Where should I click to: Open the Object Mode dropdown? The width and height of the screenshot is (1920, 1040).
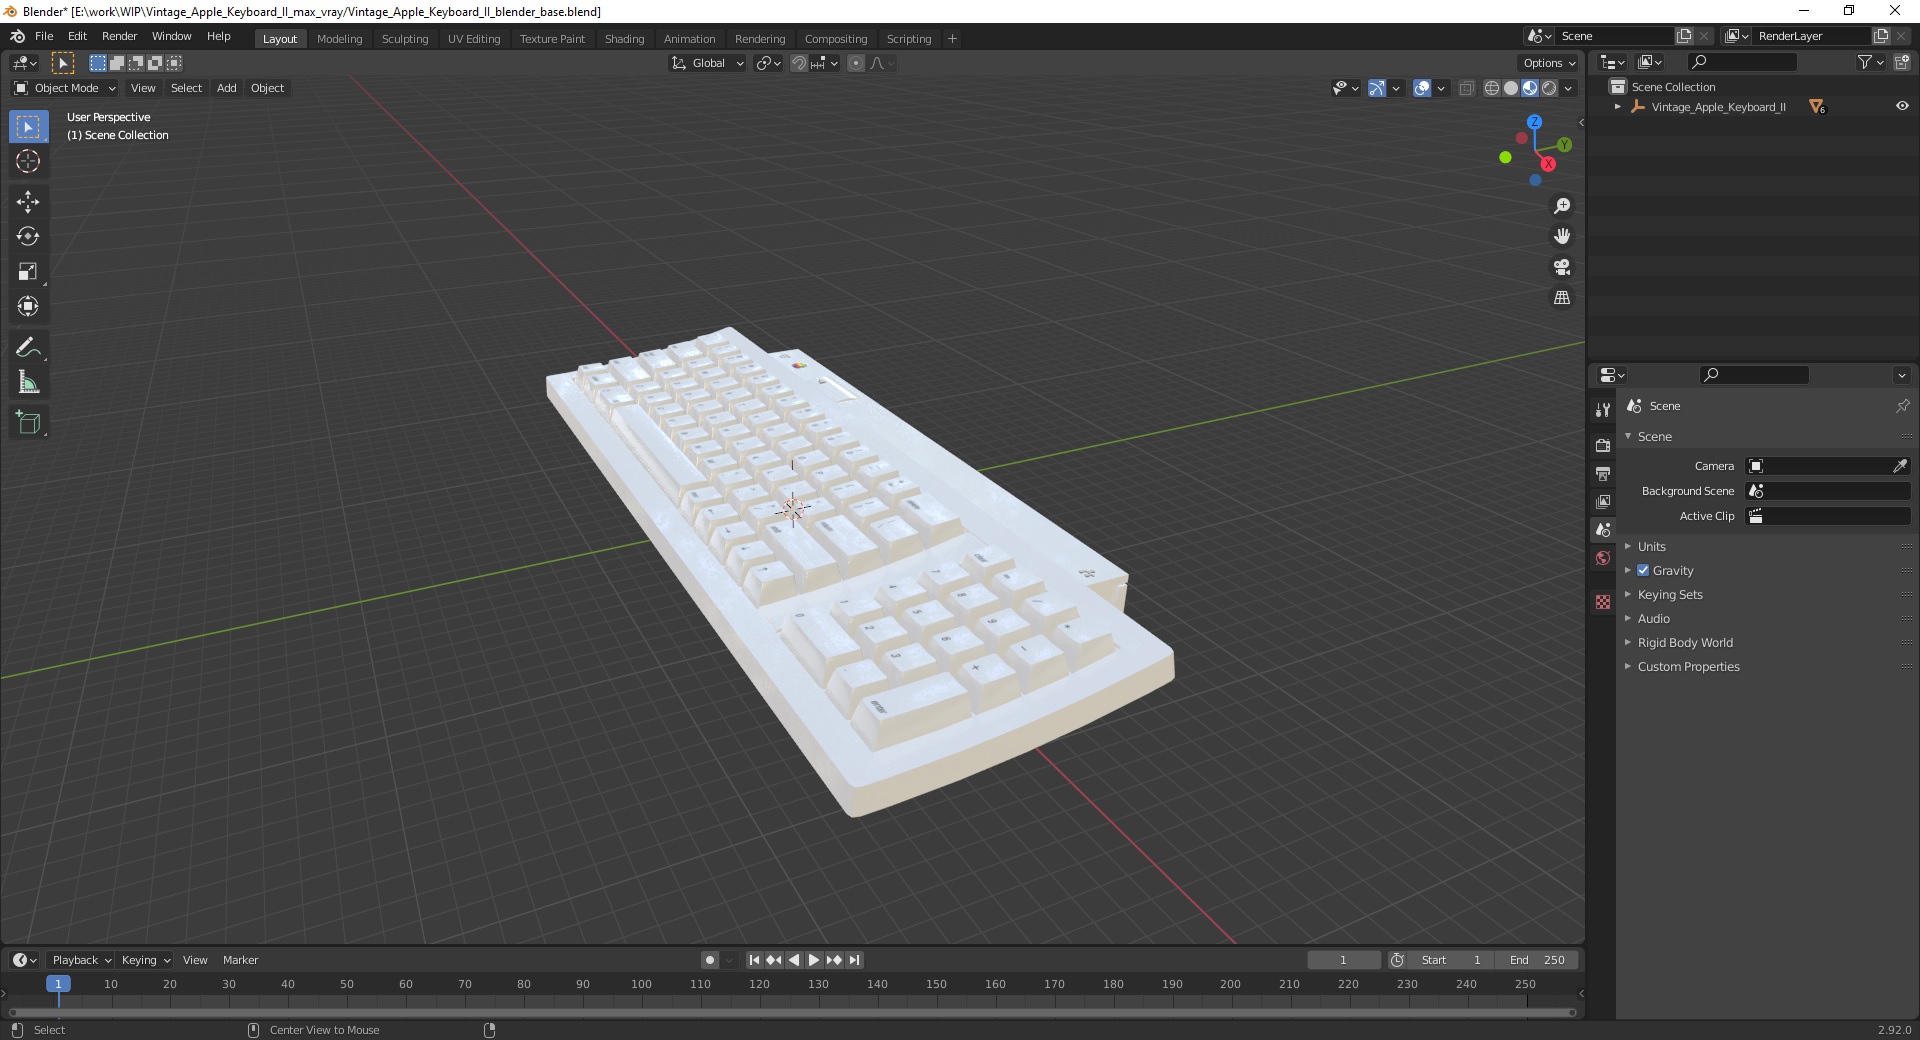tap(65, 88)
